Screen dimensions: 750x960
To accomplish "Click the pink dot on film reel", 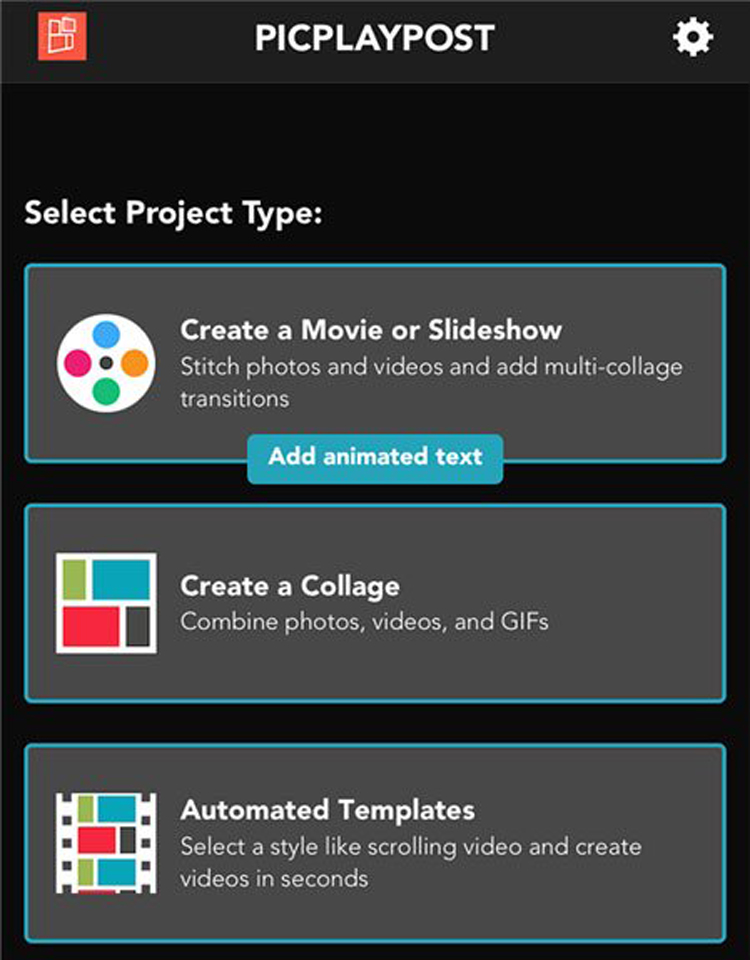I will tap(78, 363).
